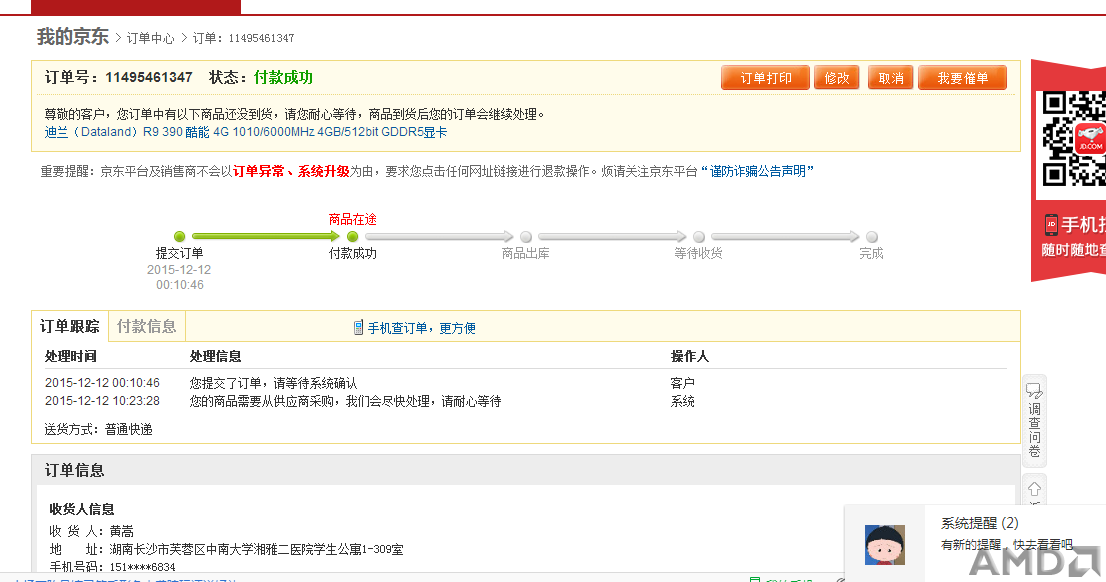Click the 手机 red promo banner text
The image size is (1106, 582).
1083,225
